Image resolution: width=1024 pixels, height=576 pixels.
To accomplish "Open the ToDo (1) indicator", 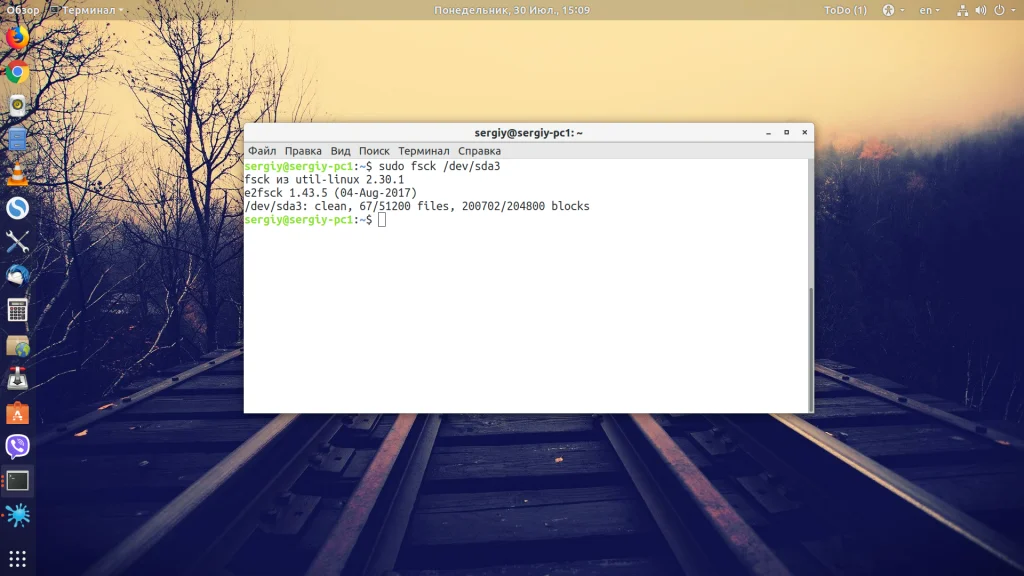I will click(x=845, y=10).
